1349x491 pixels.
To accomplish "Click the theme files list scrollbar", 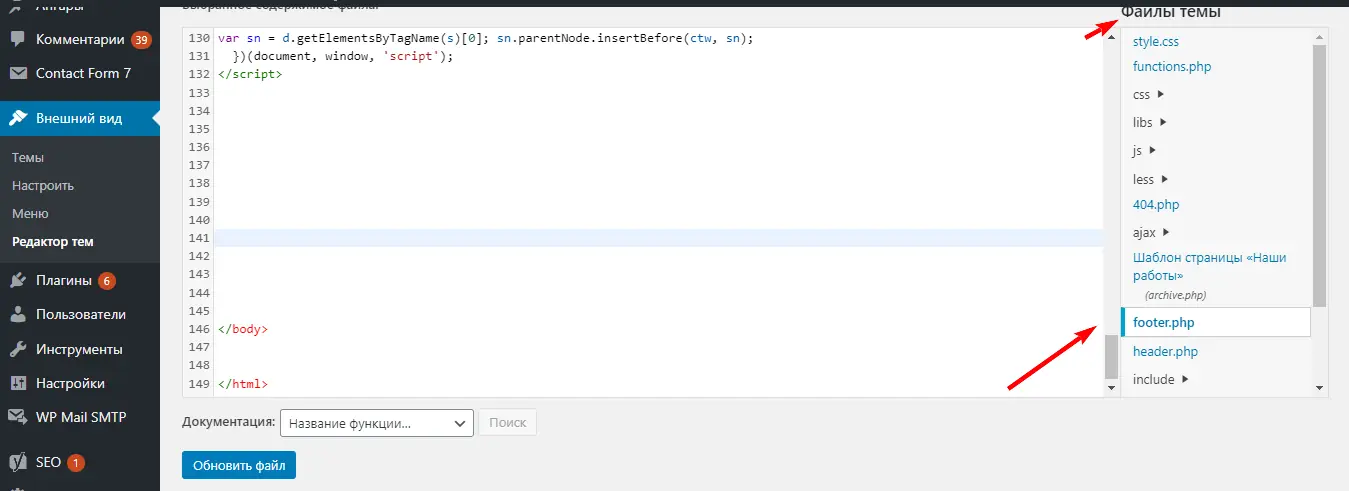I will click(1319, 175).
